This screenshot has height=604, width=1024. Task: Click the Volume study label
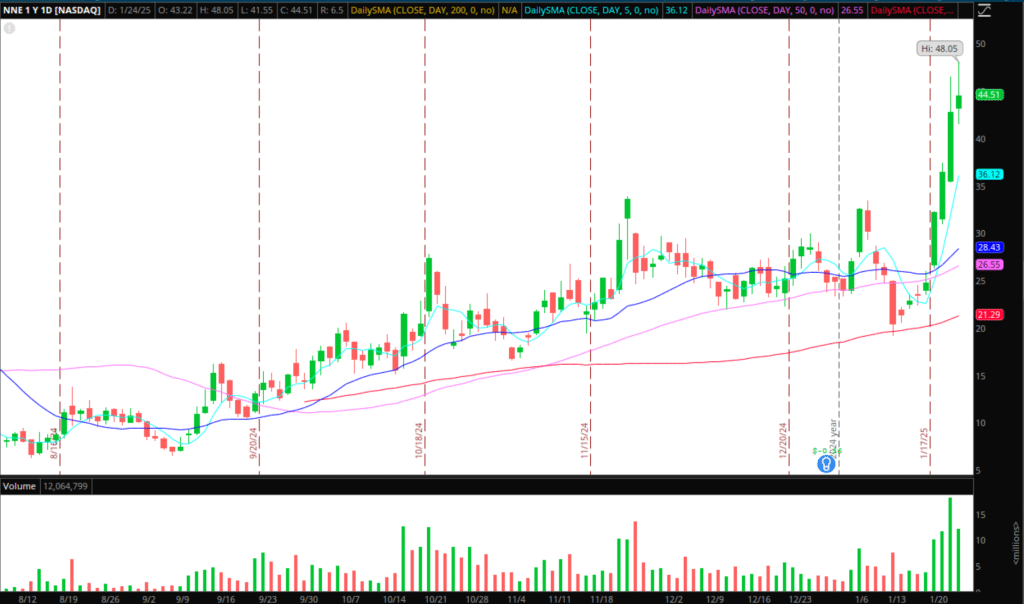point(19,486)
